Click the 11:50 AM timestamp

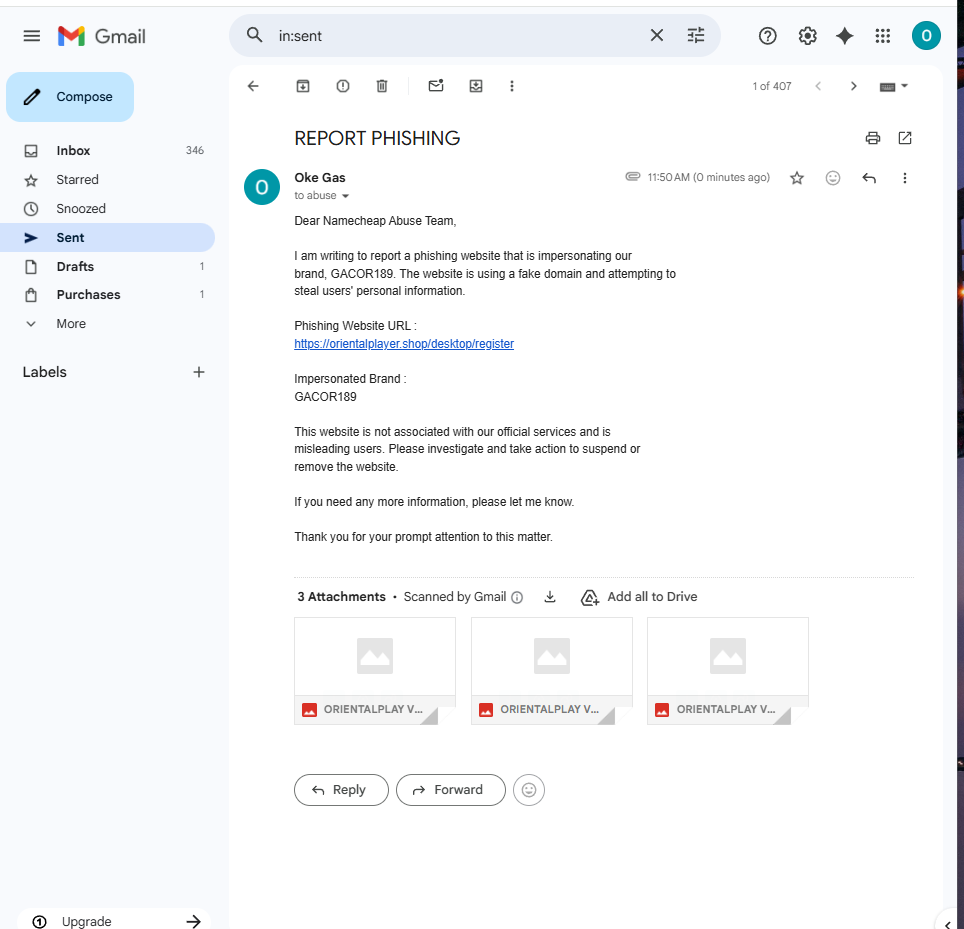(x=708, y=178)
